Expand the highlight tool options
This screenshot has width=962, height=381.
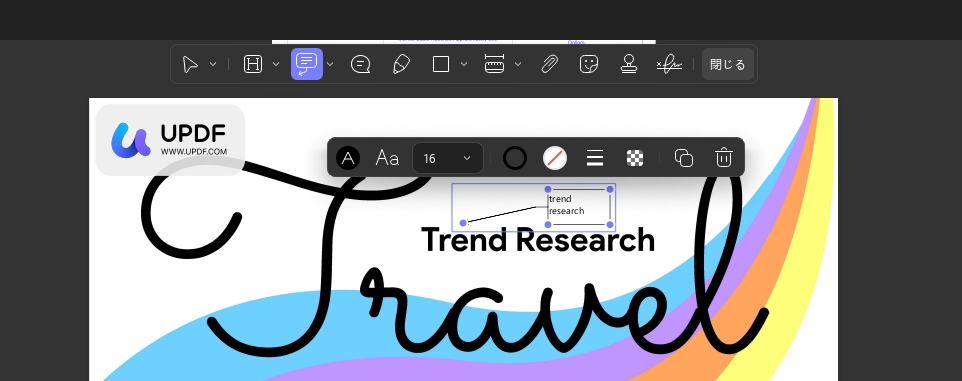click(275, 64)
